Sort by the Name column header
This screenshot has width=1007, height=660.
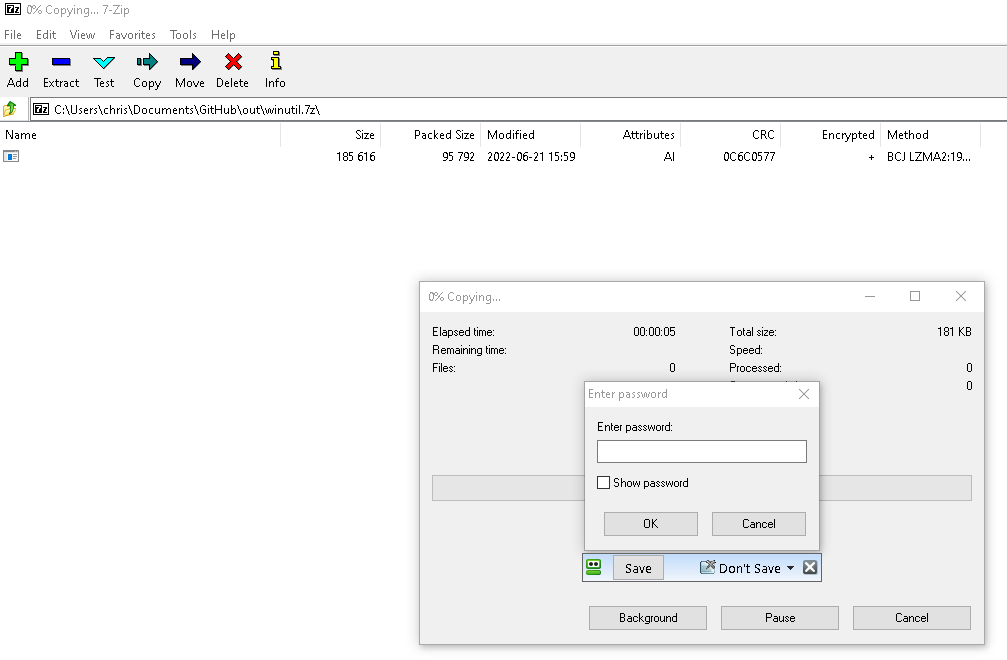[x=140, y=135]
